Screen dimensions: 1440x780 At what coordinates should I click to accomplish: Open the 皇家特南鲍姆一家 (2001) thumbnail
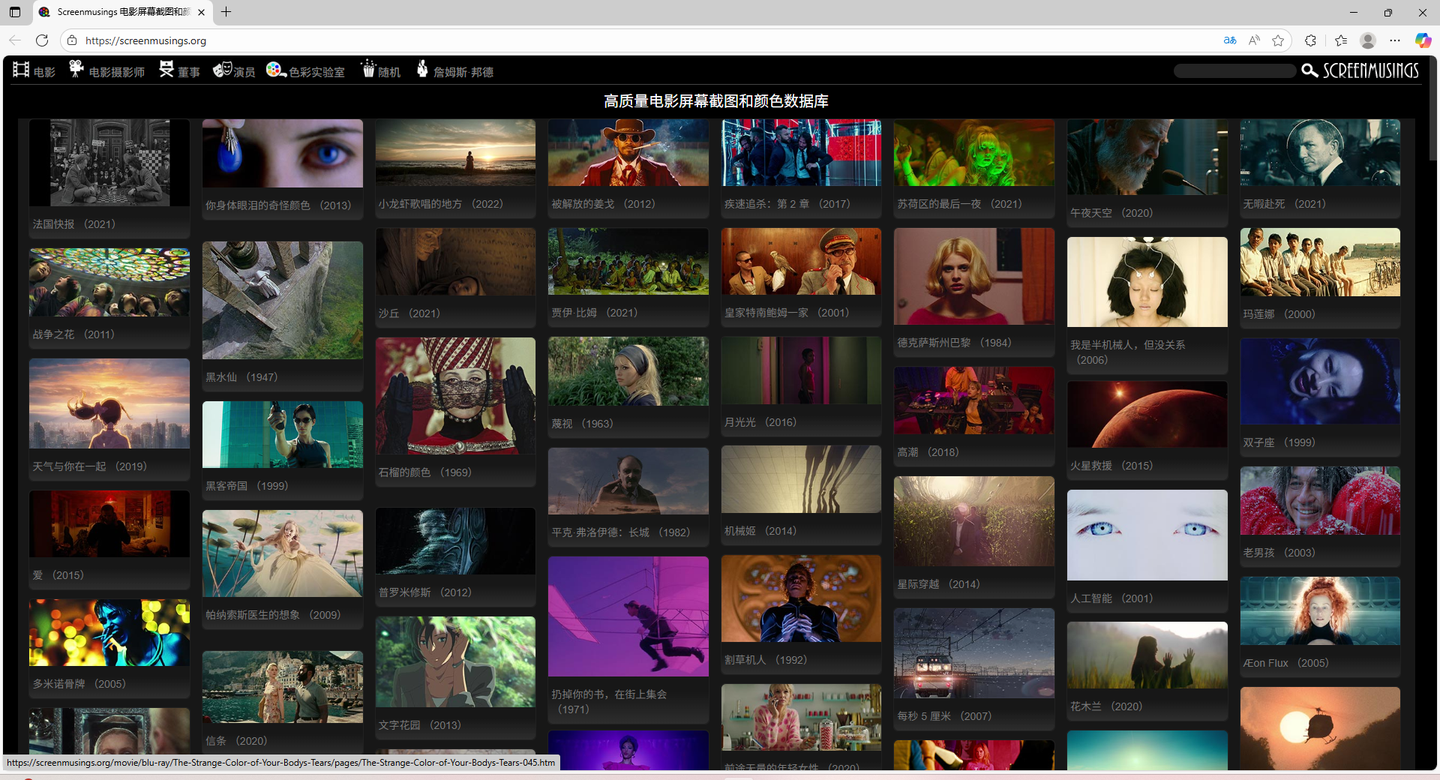(x=801, y=261)
